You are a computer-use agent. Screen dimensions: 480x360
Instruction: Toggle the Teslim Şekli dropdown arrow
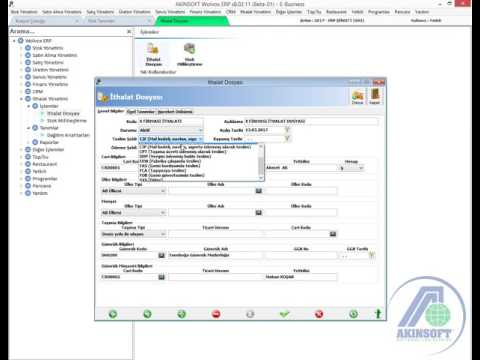coord(201,139)
